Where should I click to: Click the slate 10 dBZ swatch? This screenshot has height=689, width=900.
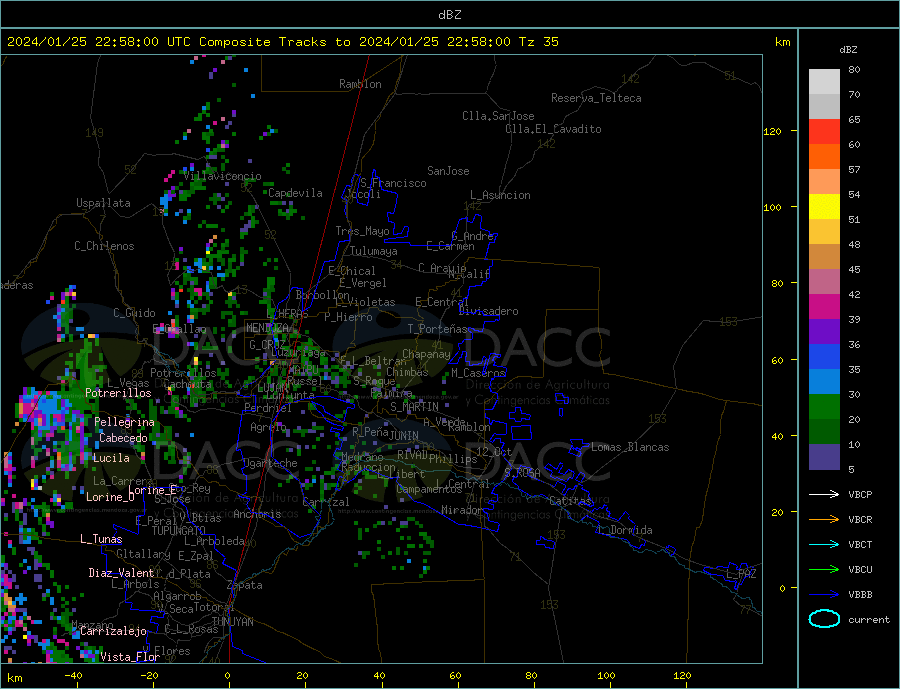pos(824,457)
